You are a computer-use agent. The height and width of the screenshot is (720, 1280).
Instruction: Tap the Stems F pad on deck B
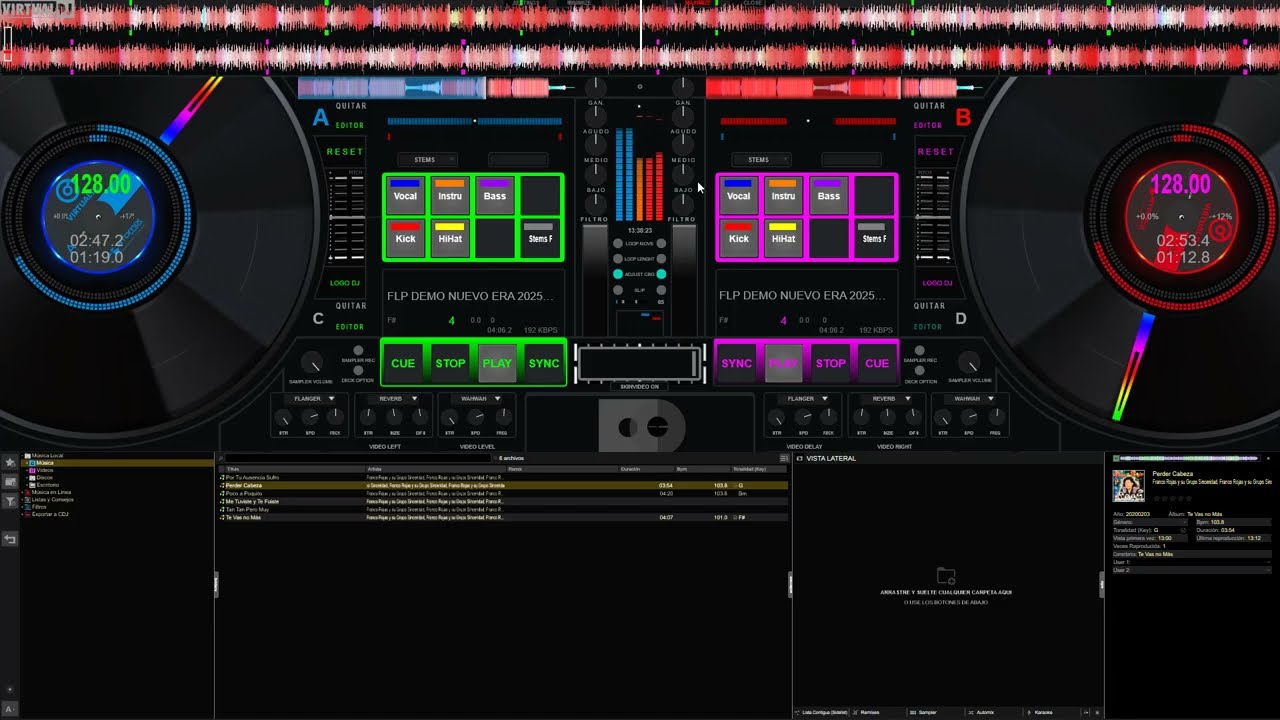[874, 239]
